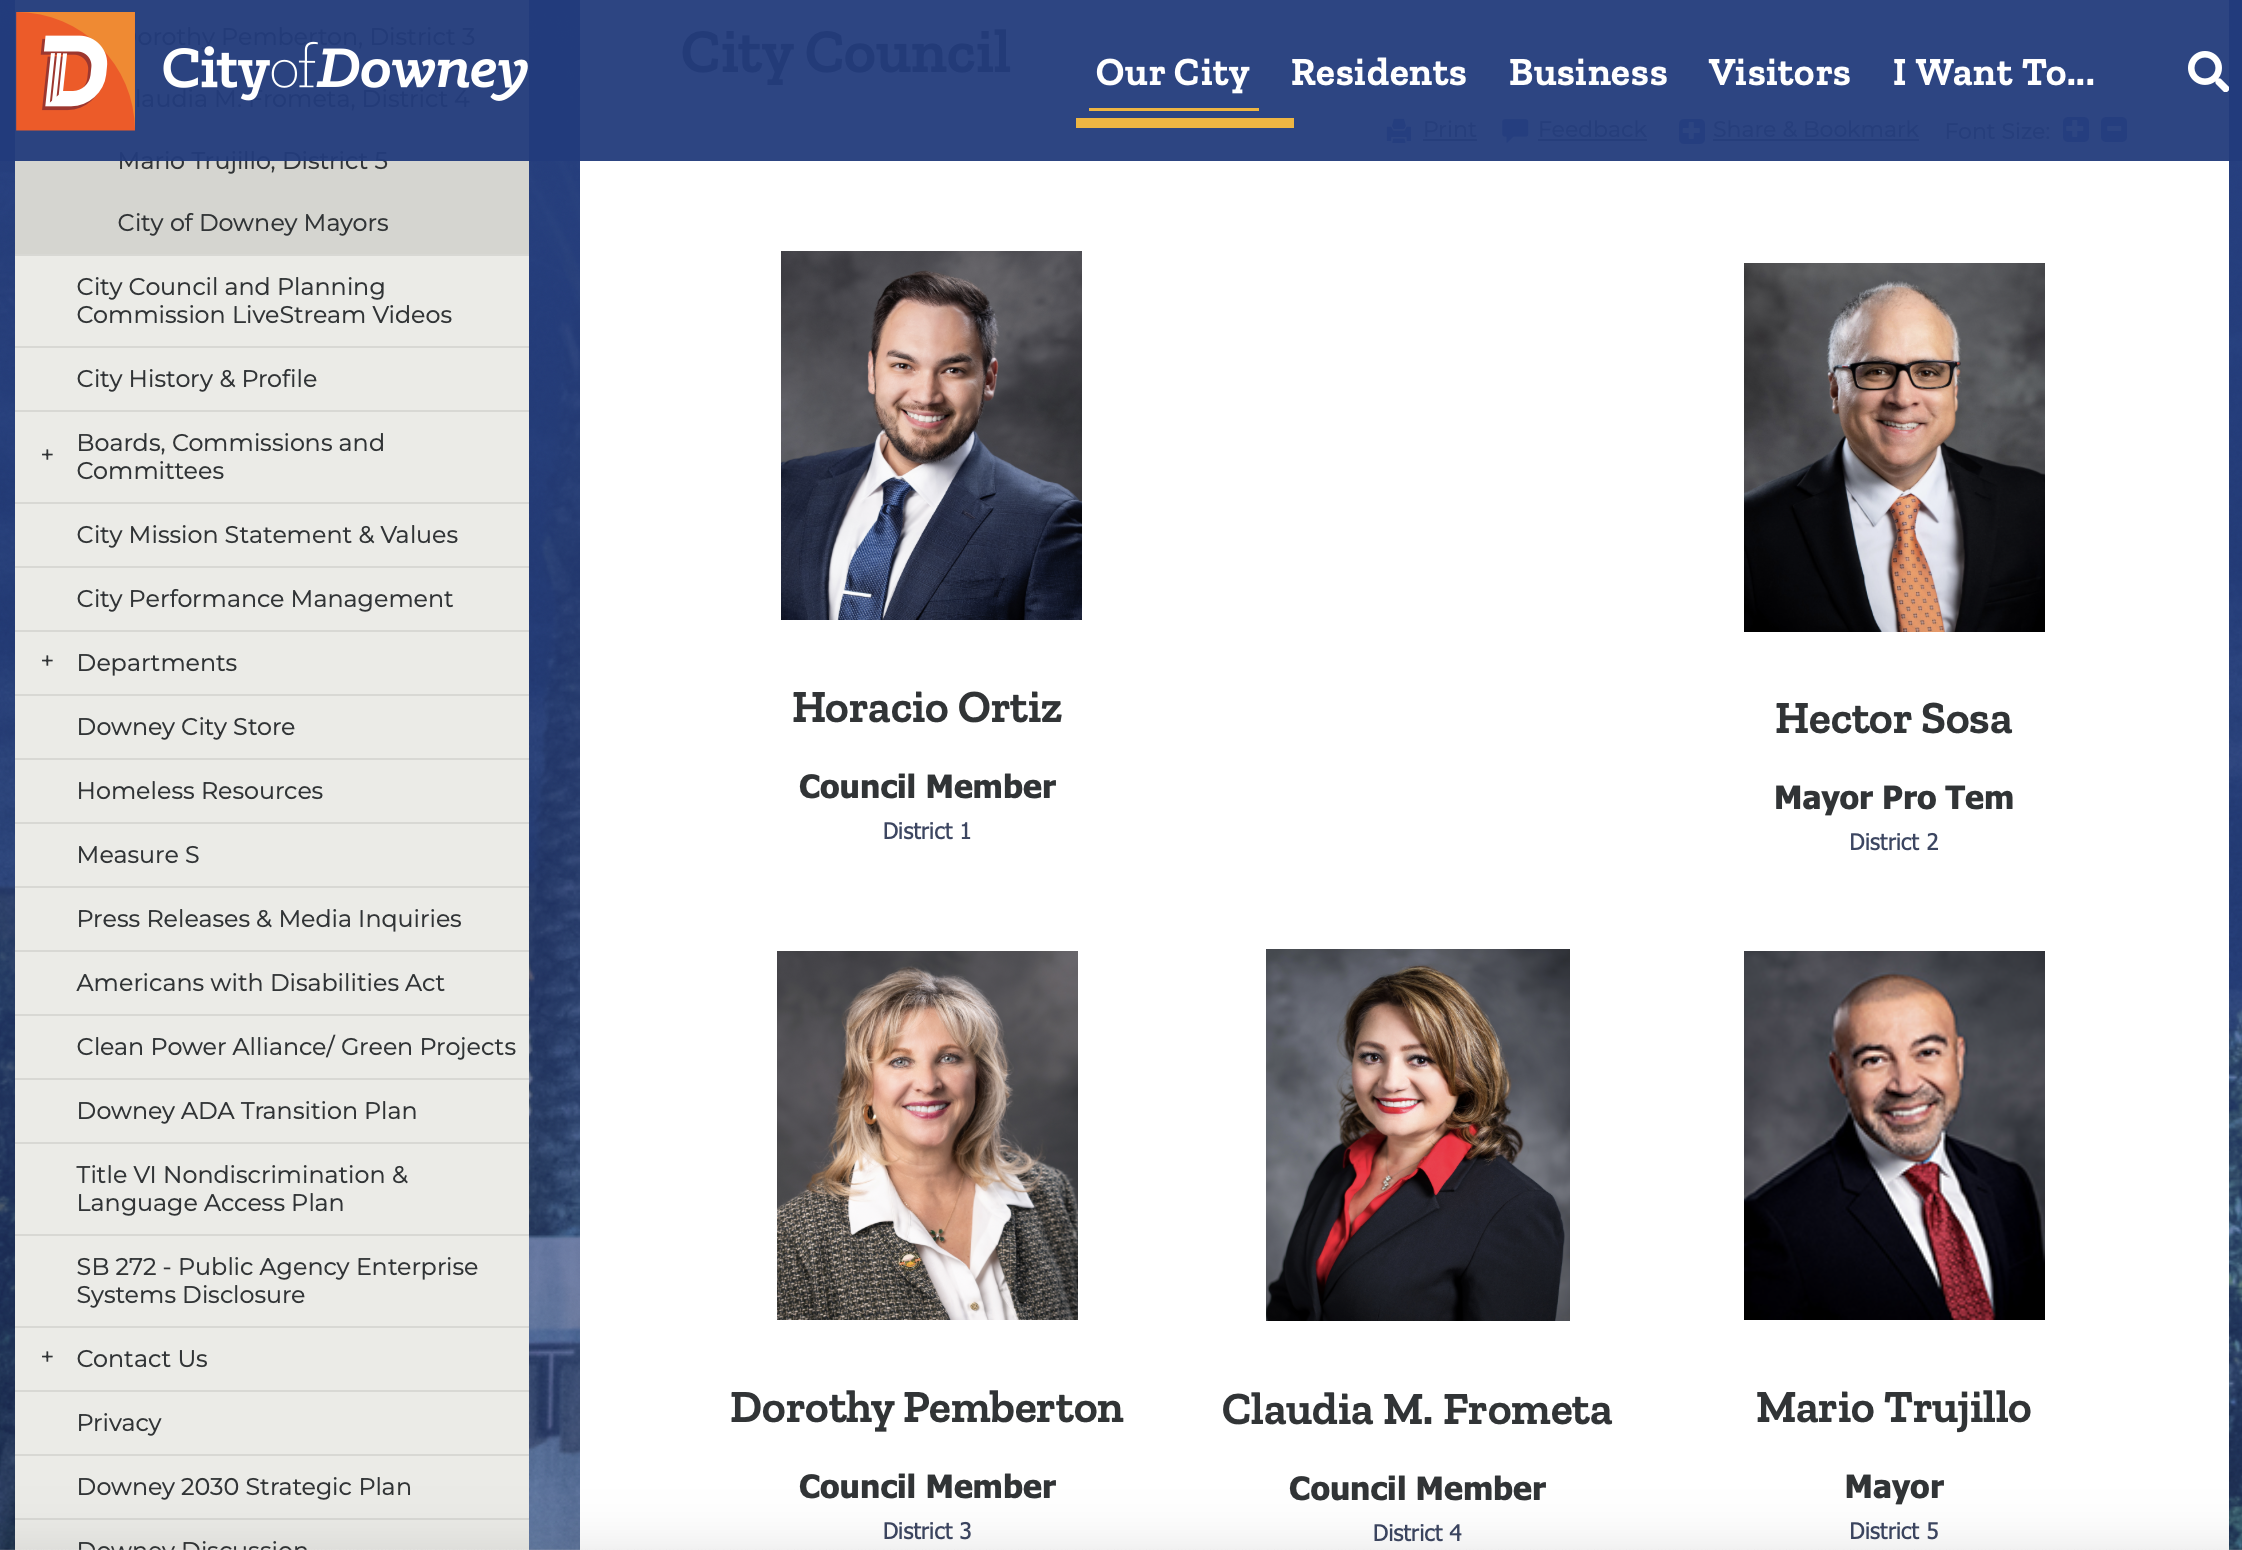Expand Boards, Commissions and Committees plus icon
Viewport: 2242px width, 1550px height.
[x=47, y=455]
